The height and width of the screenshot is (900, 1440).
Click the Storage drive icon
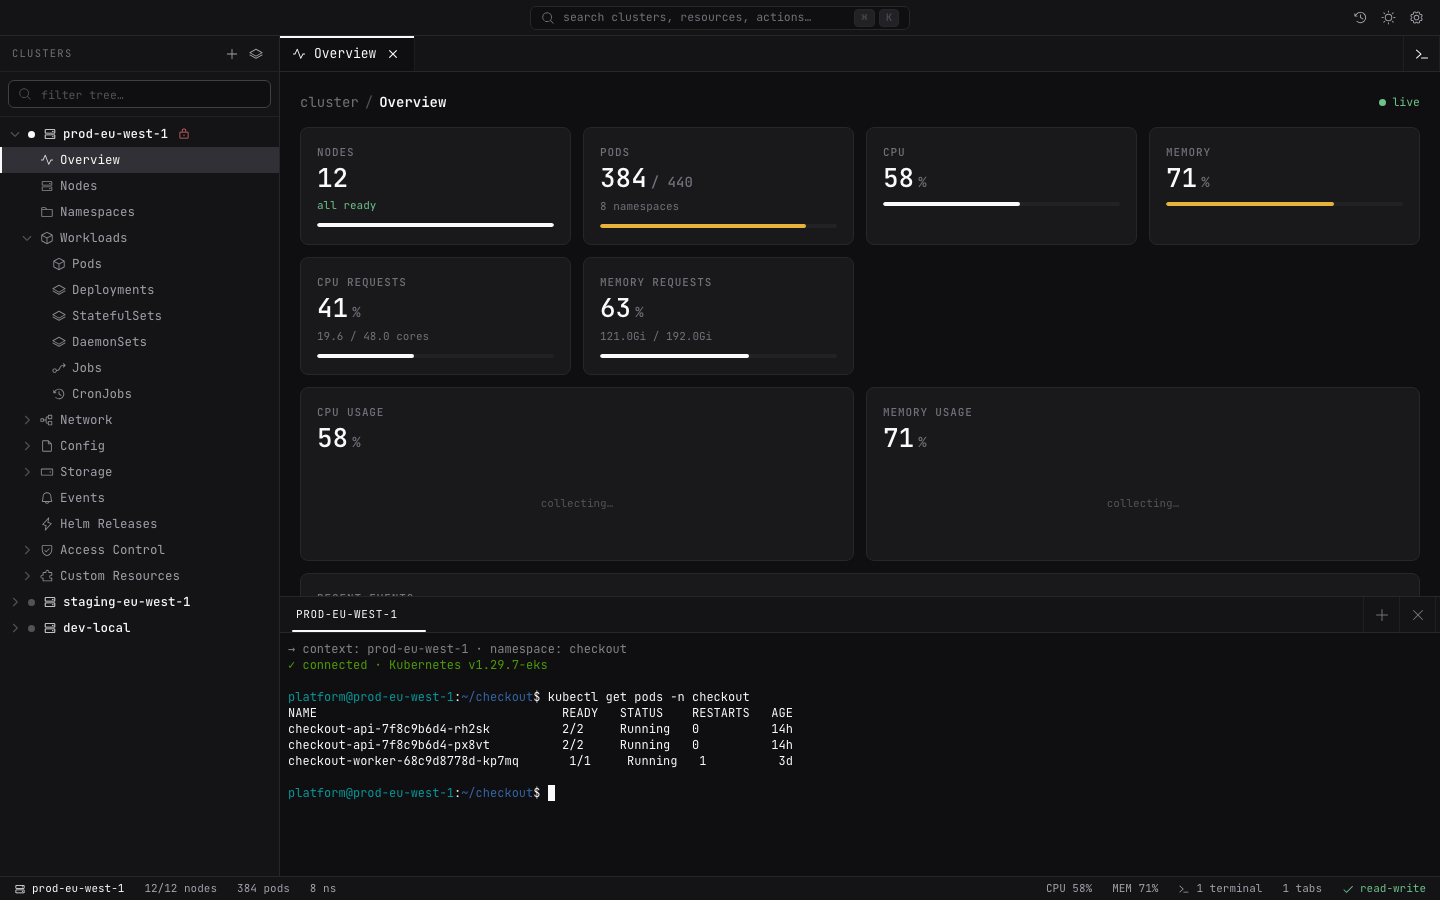(x=47, y=472)
